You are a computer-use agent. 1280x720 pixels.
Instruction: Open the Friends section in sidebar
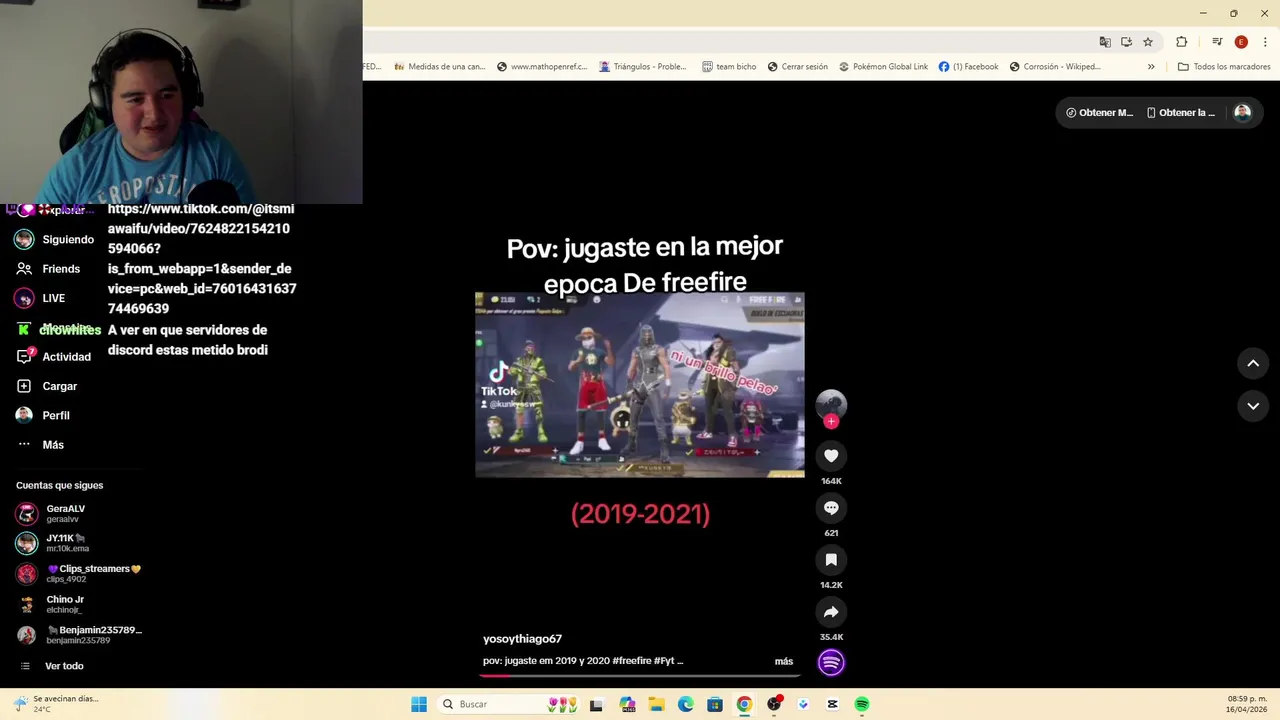point(49,269)
